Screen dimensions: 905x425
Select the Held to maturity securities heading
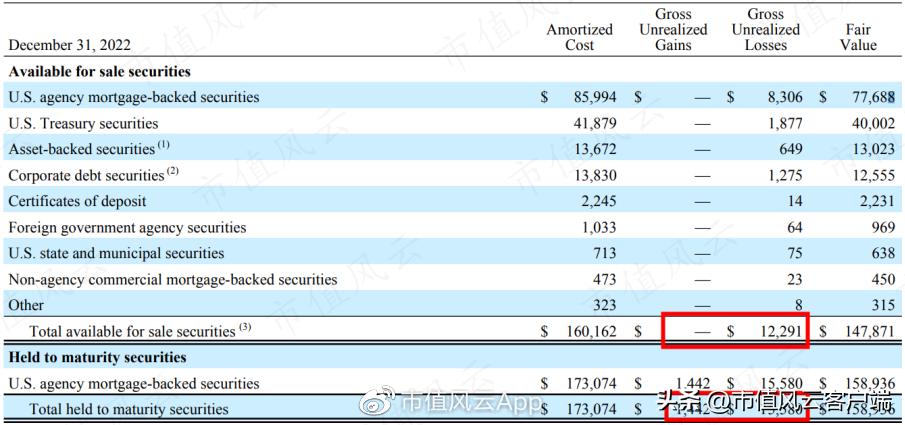coord(97,357)
